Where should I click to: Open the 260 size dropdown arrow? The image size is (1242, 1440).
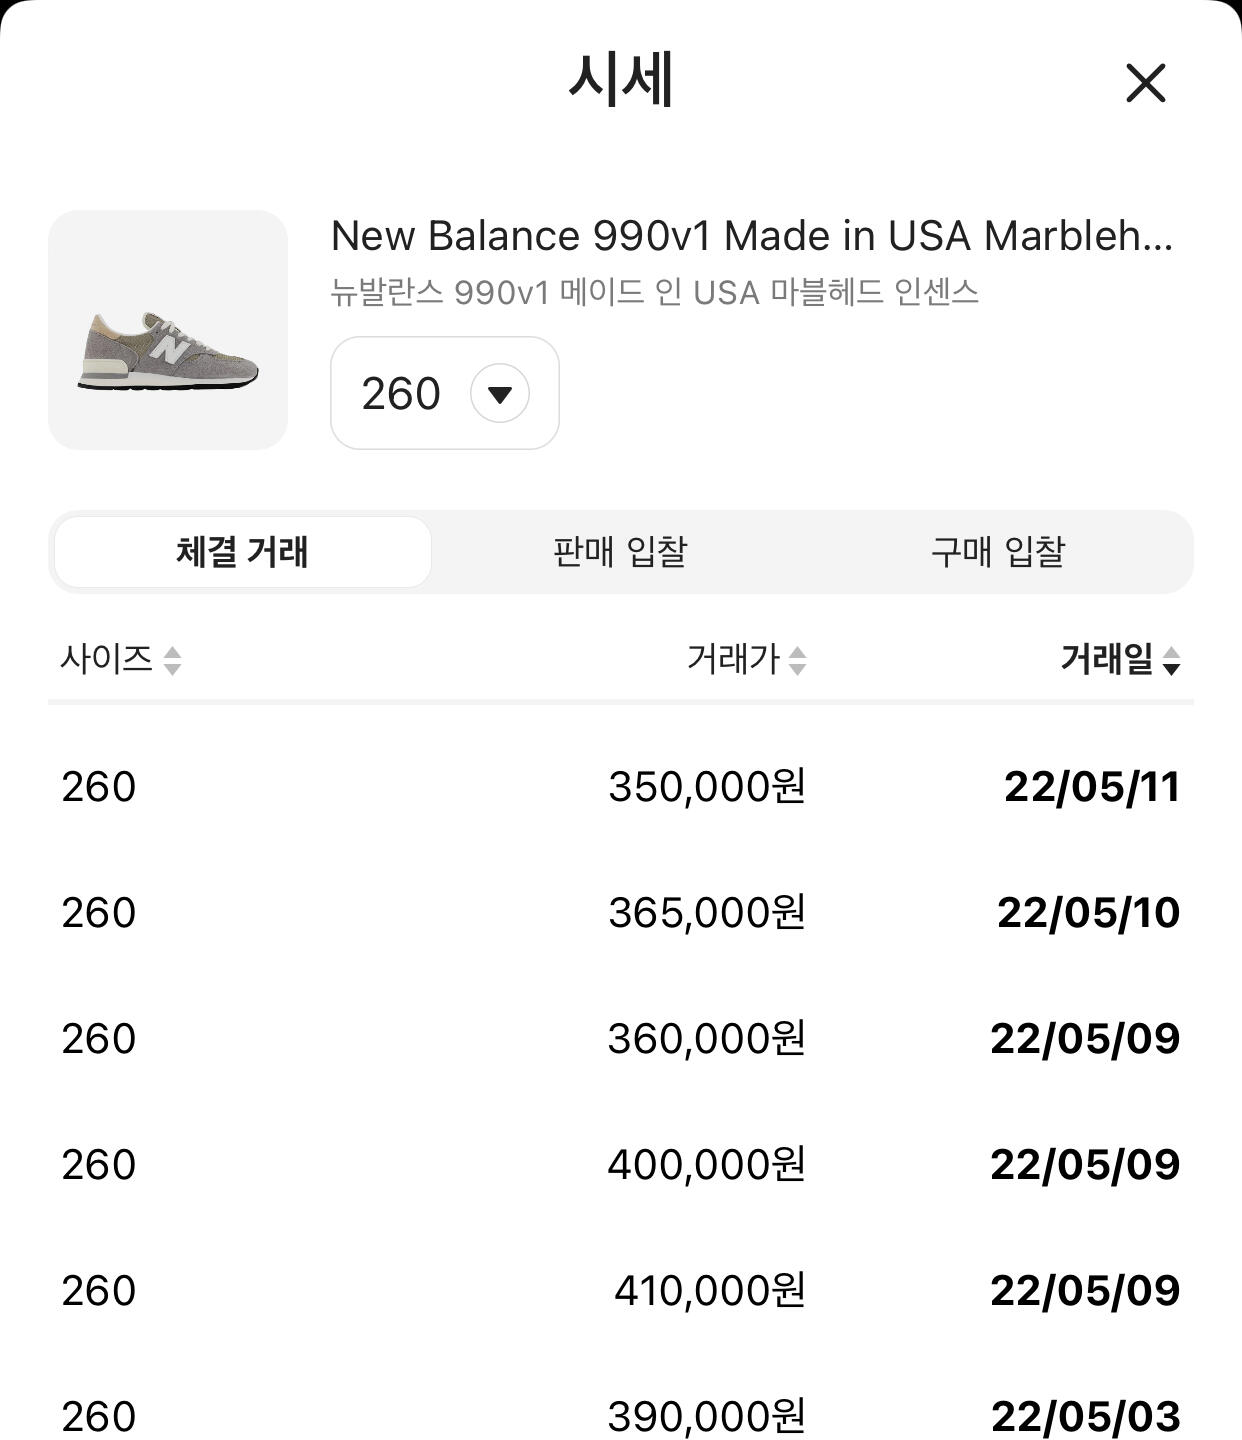[x=500, y=393]
